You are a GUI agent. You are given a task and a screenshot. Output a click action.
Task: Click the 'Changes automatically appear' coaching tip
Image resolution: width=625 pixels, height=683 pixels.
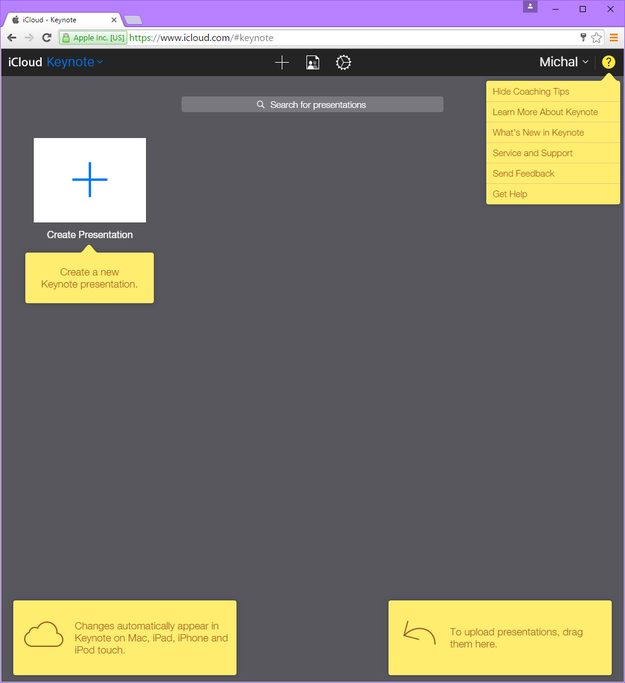125,638
